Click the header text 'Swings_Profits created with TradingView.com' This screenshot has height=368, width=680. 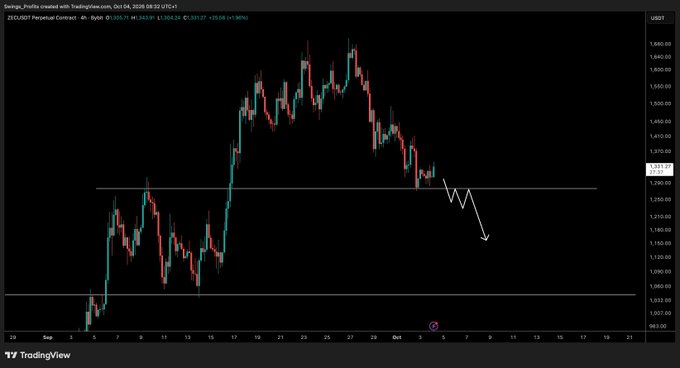click(x=57, y=7)
